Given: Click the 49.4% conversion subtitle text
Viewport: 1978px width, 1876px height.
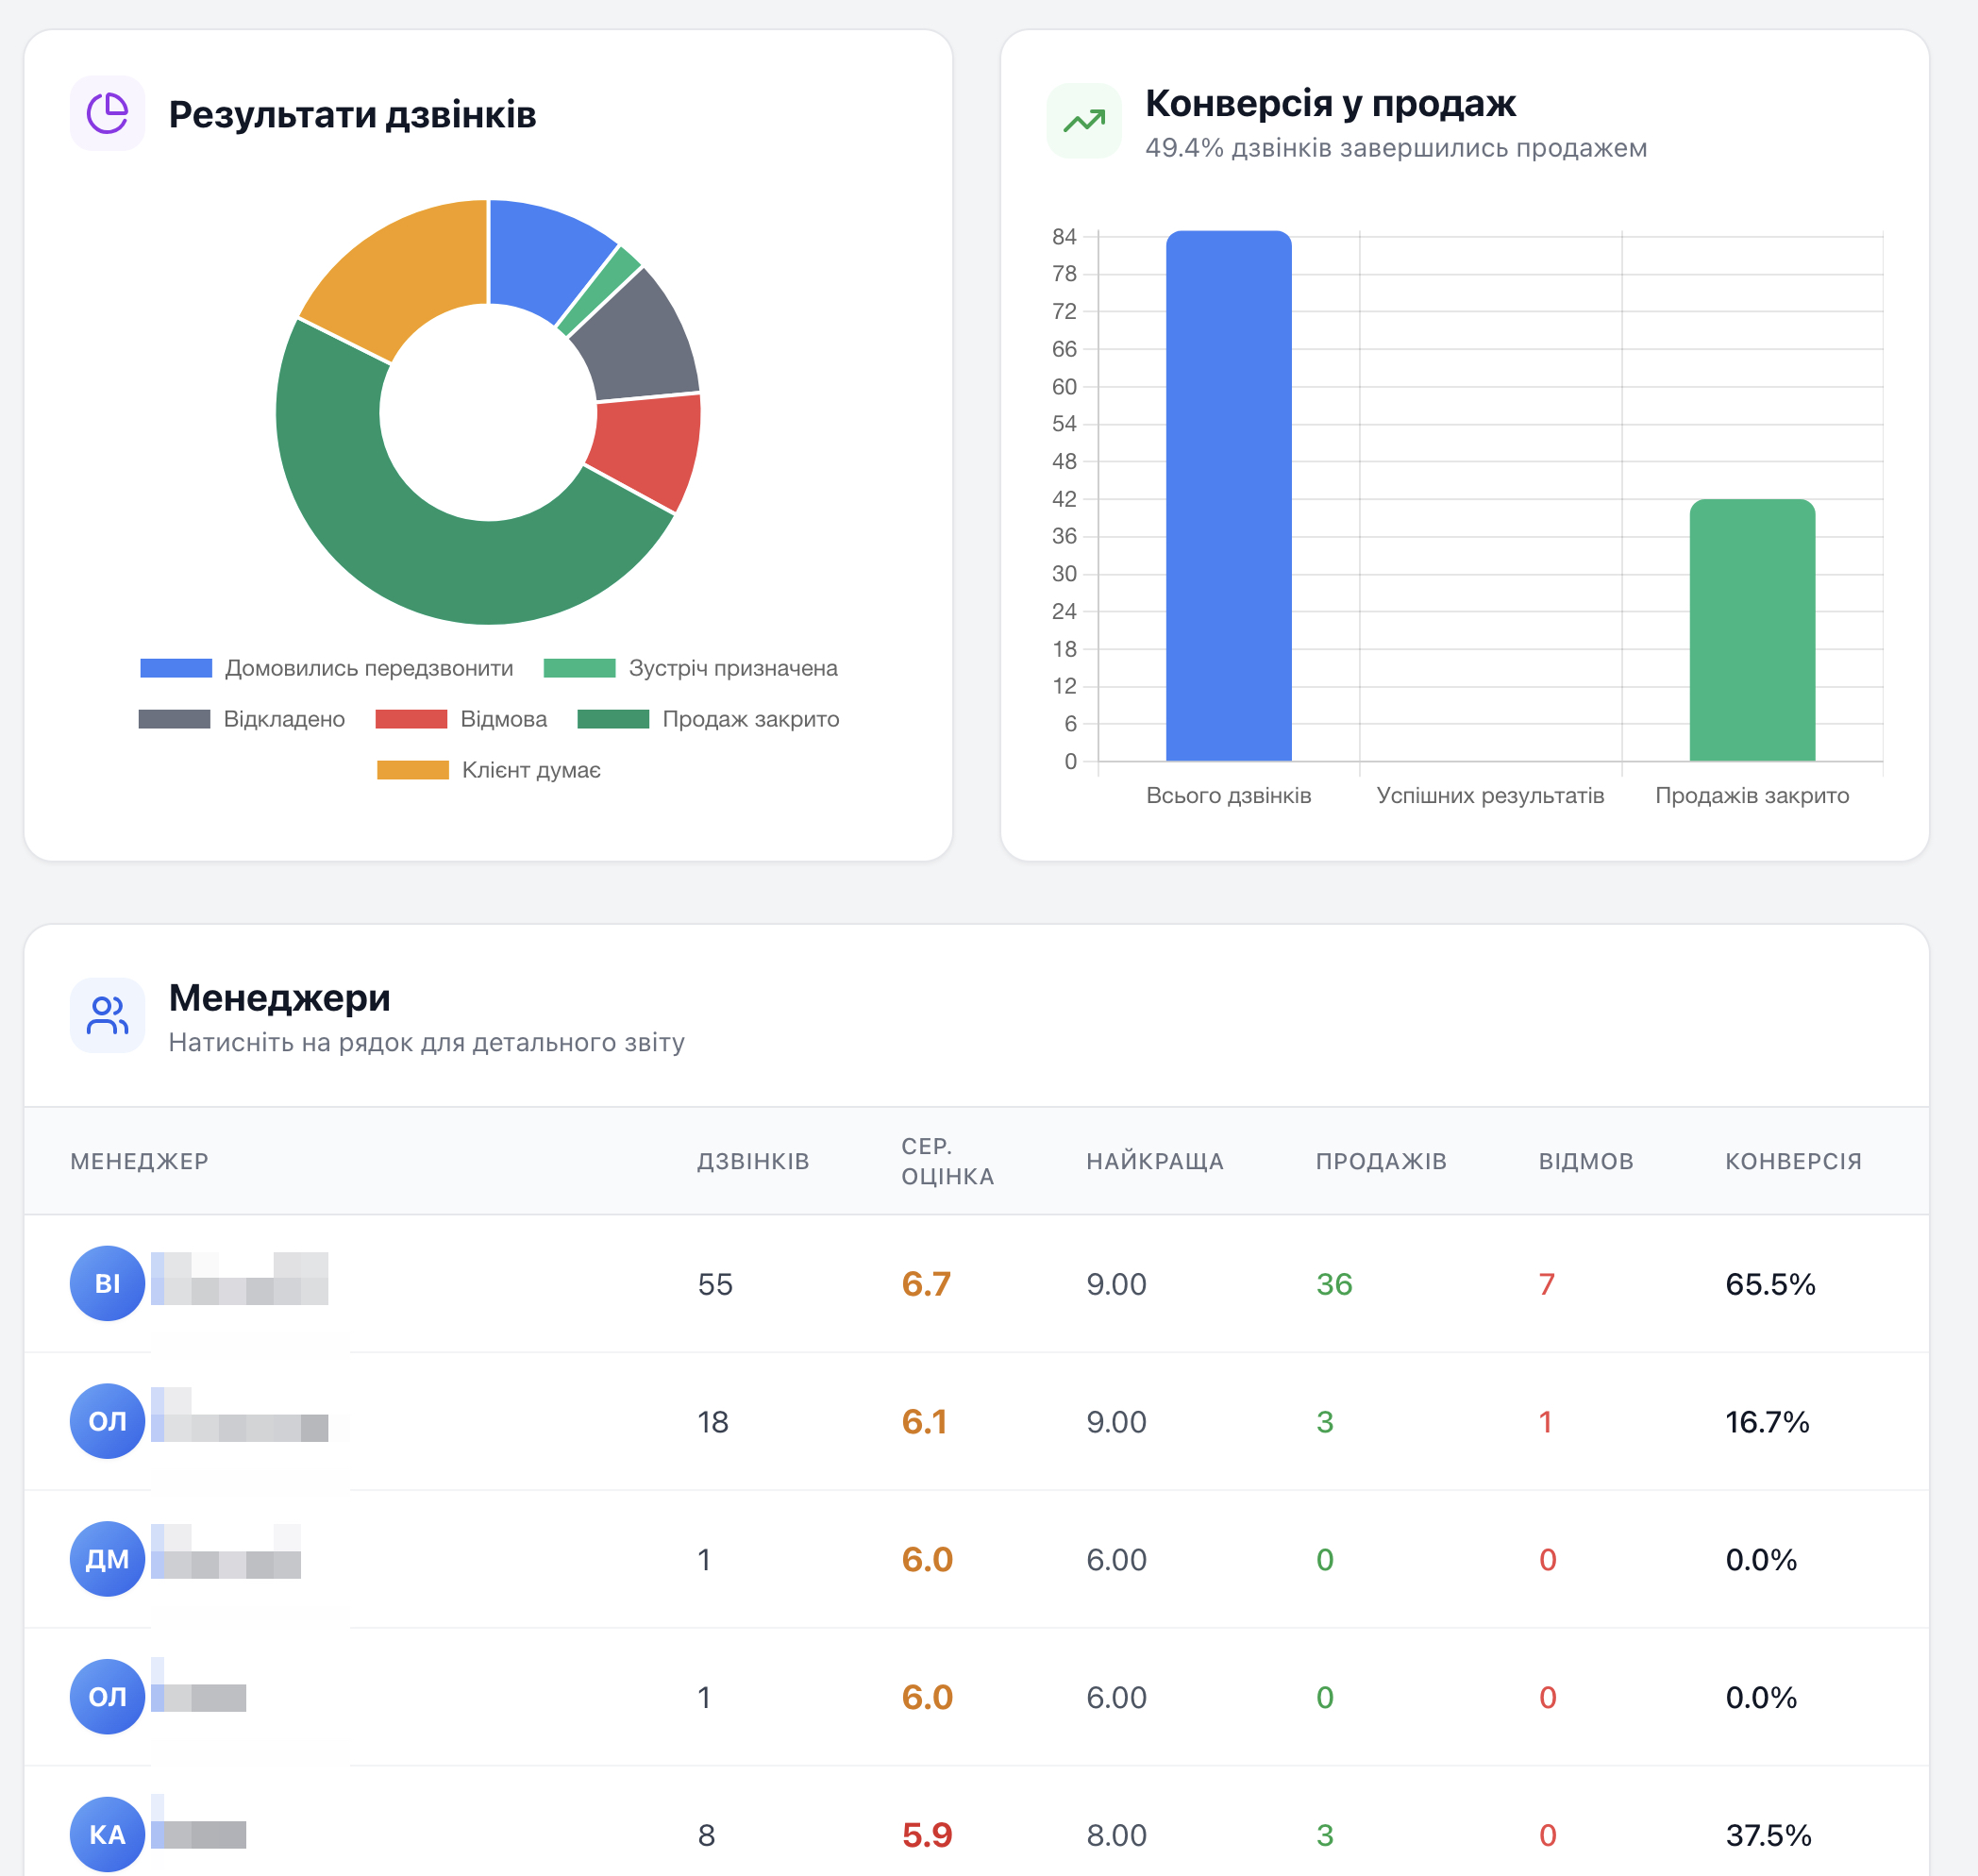Looking at the screenshot, I should coord(1396,148).
